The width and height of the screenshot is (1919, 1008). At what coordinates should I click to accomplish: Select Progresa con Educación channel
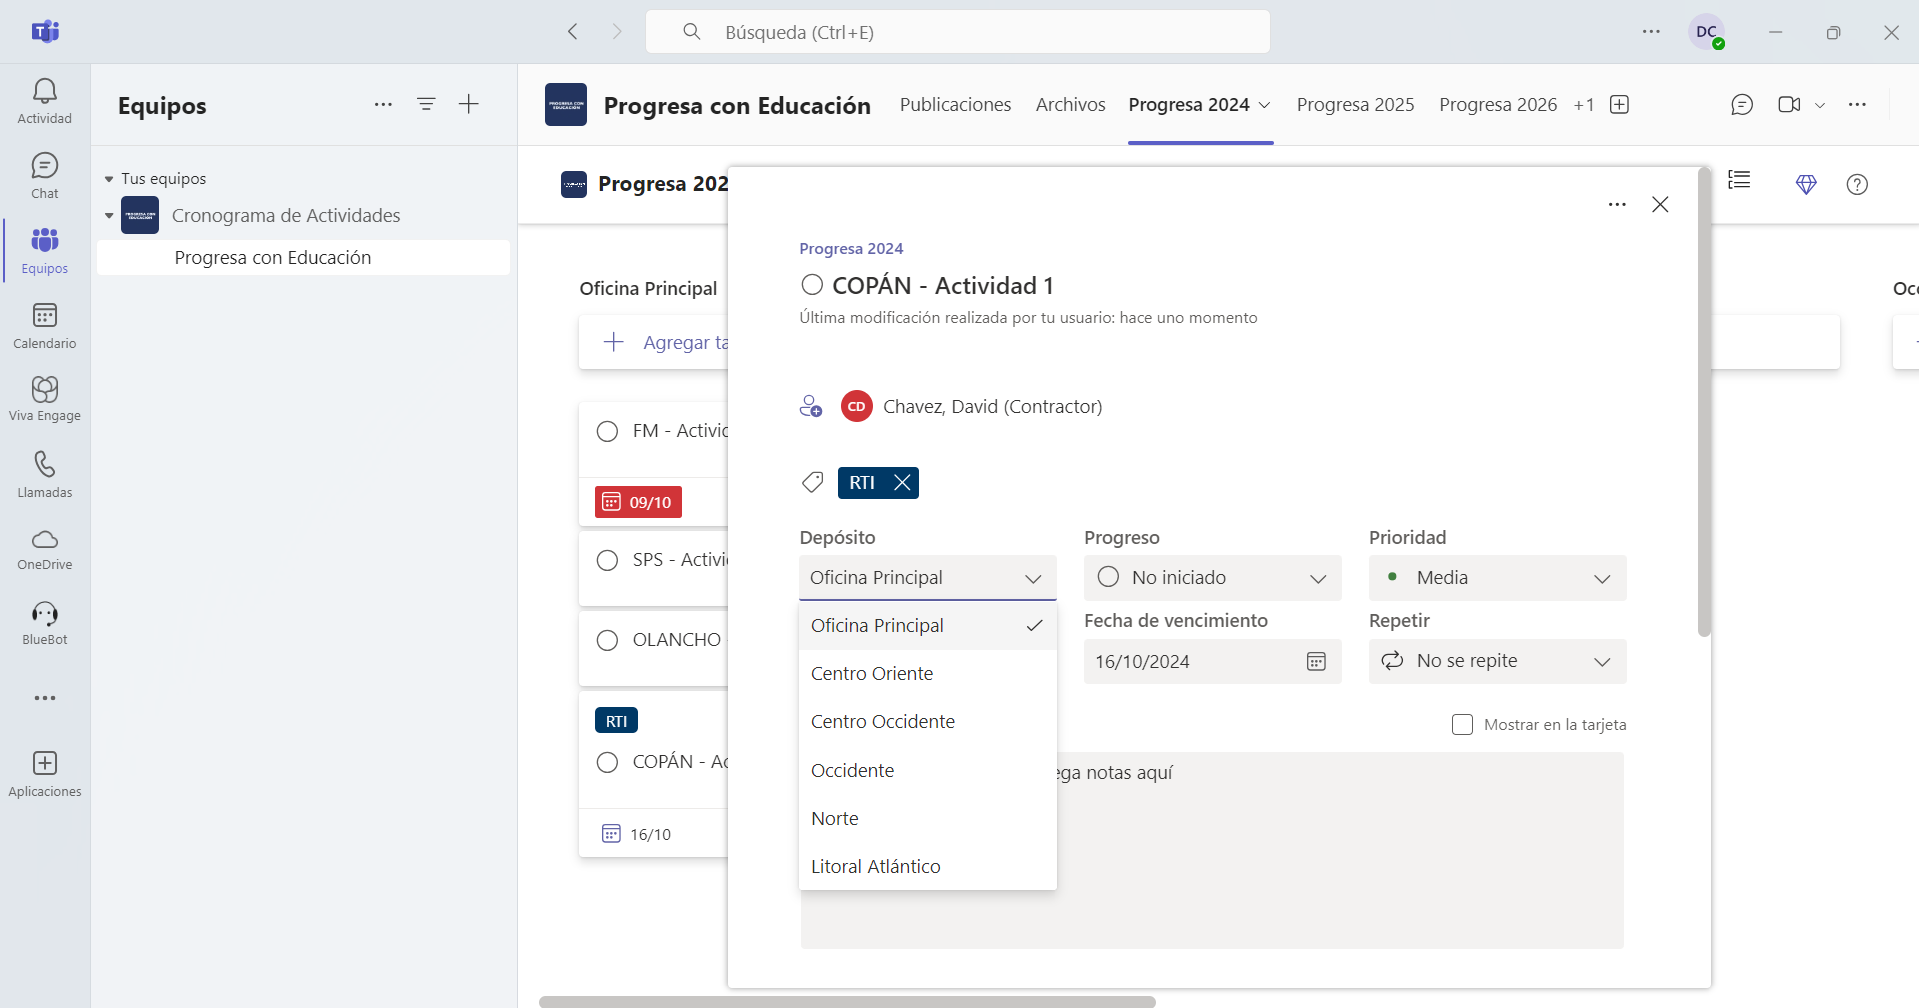(303, 258)
